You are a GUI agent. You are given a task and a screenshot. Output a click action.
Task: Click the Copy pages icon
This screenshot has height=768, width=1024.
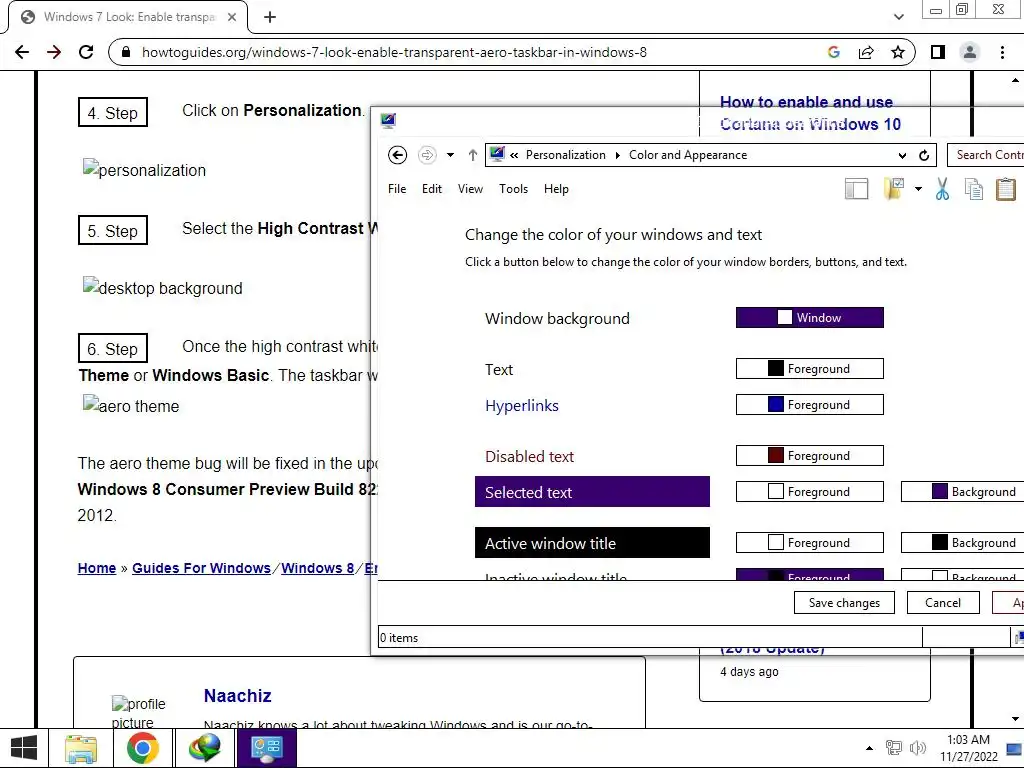[x=974, y=189]
